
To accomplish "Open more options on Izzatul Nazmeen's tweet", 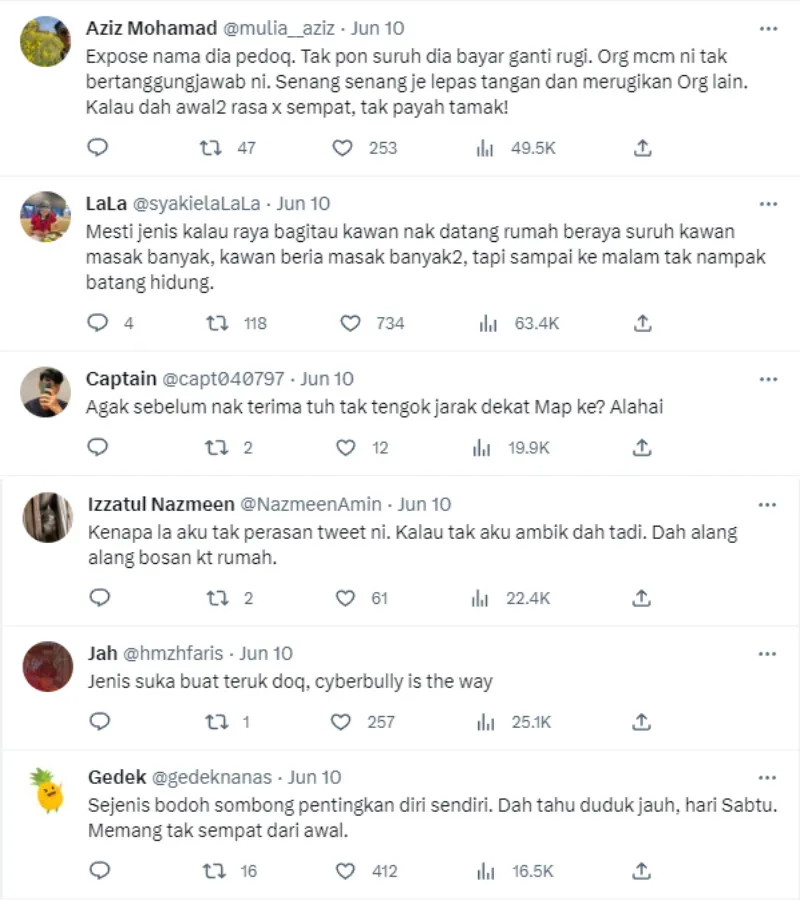I will [768, 504].
